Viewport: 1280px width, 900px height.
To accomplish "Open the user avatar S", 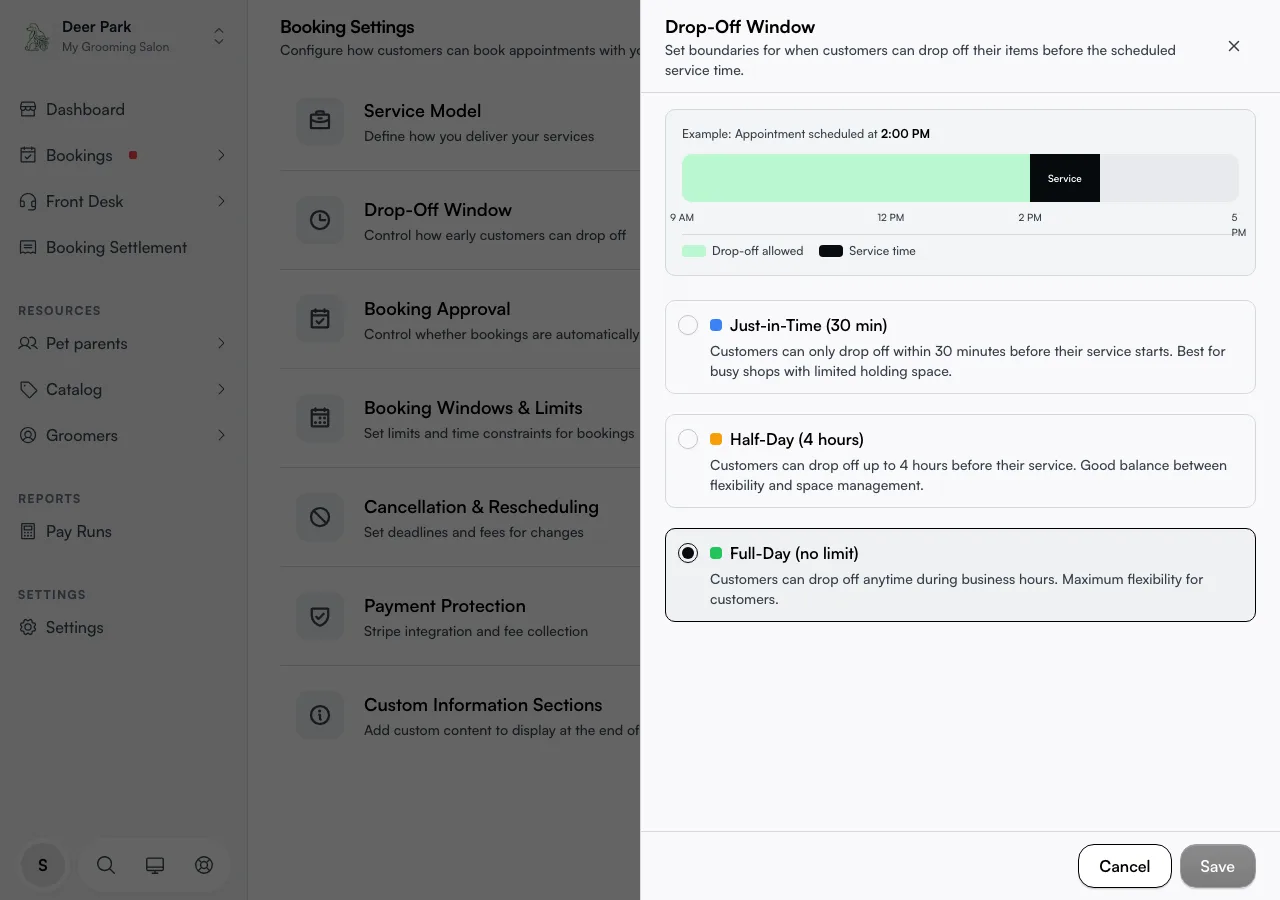I will 43,866.
